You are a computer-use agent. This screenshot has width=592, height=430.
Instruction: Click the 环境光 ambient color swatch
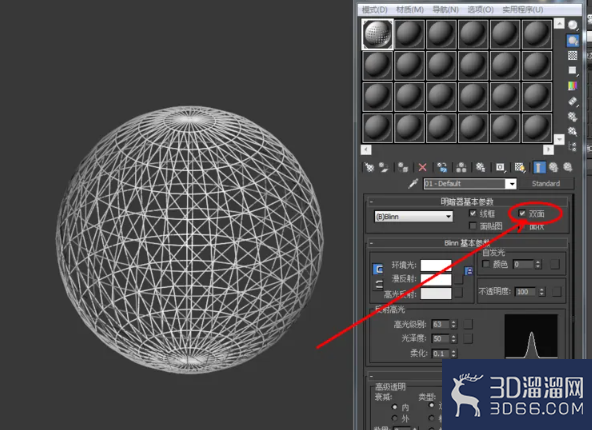pyautogui.click(x=436, y=265)
